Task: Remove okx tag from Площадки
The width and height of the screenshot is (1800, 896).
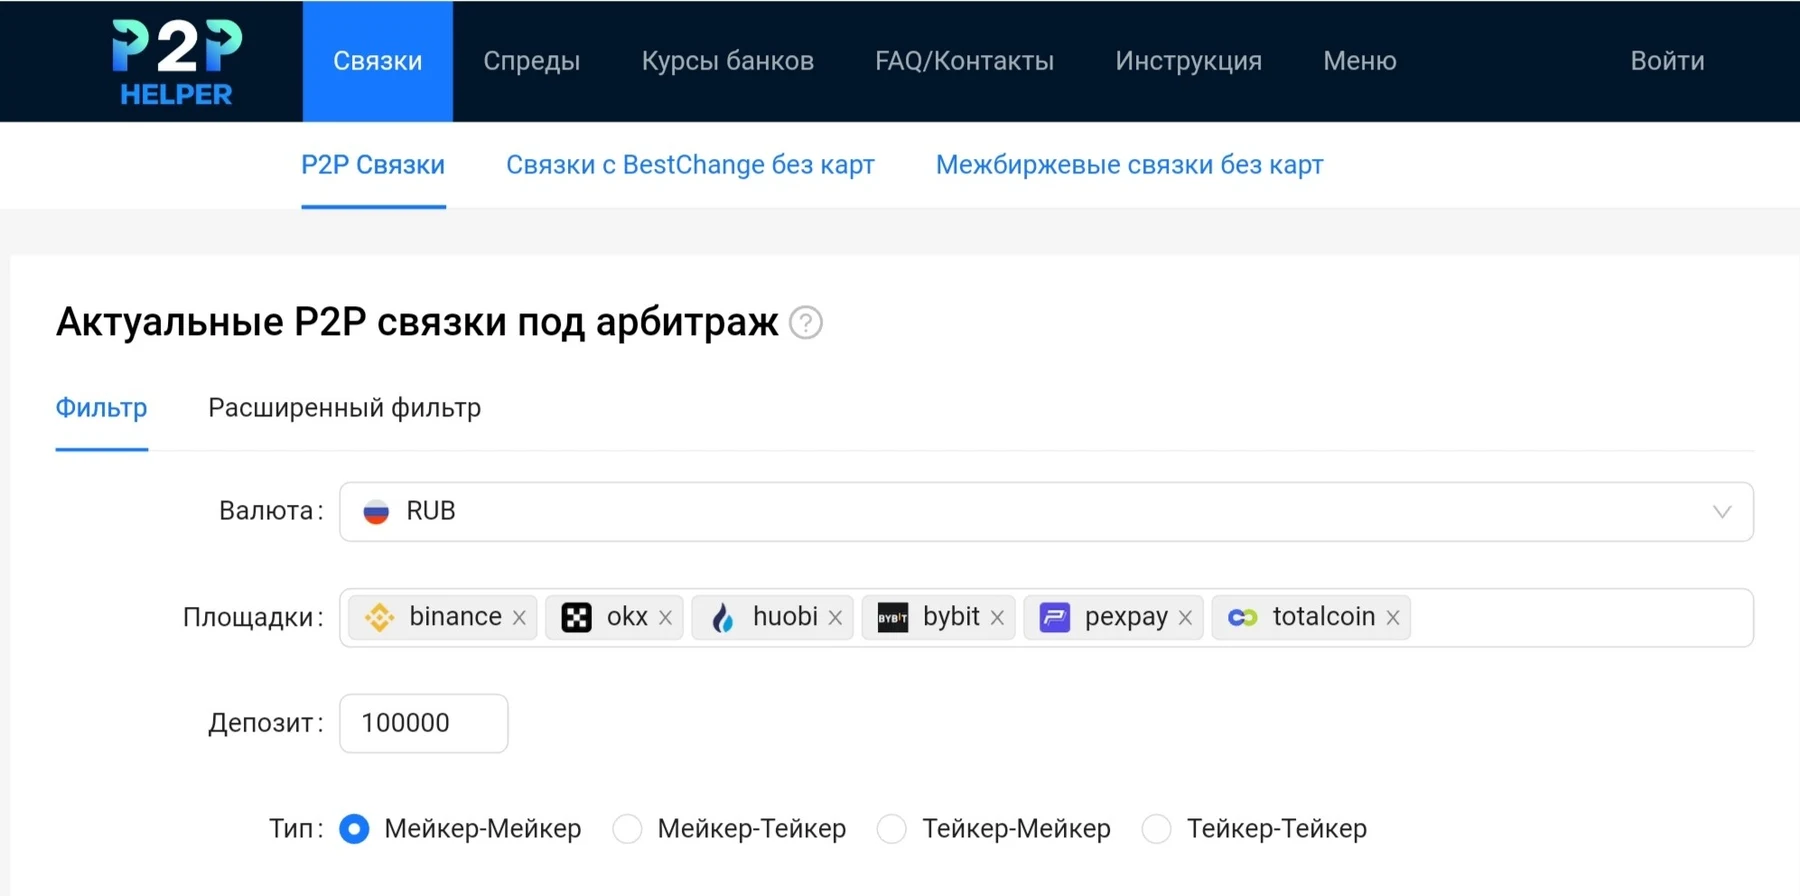Action: click(665, 618)
